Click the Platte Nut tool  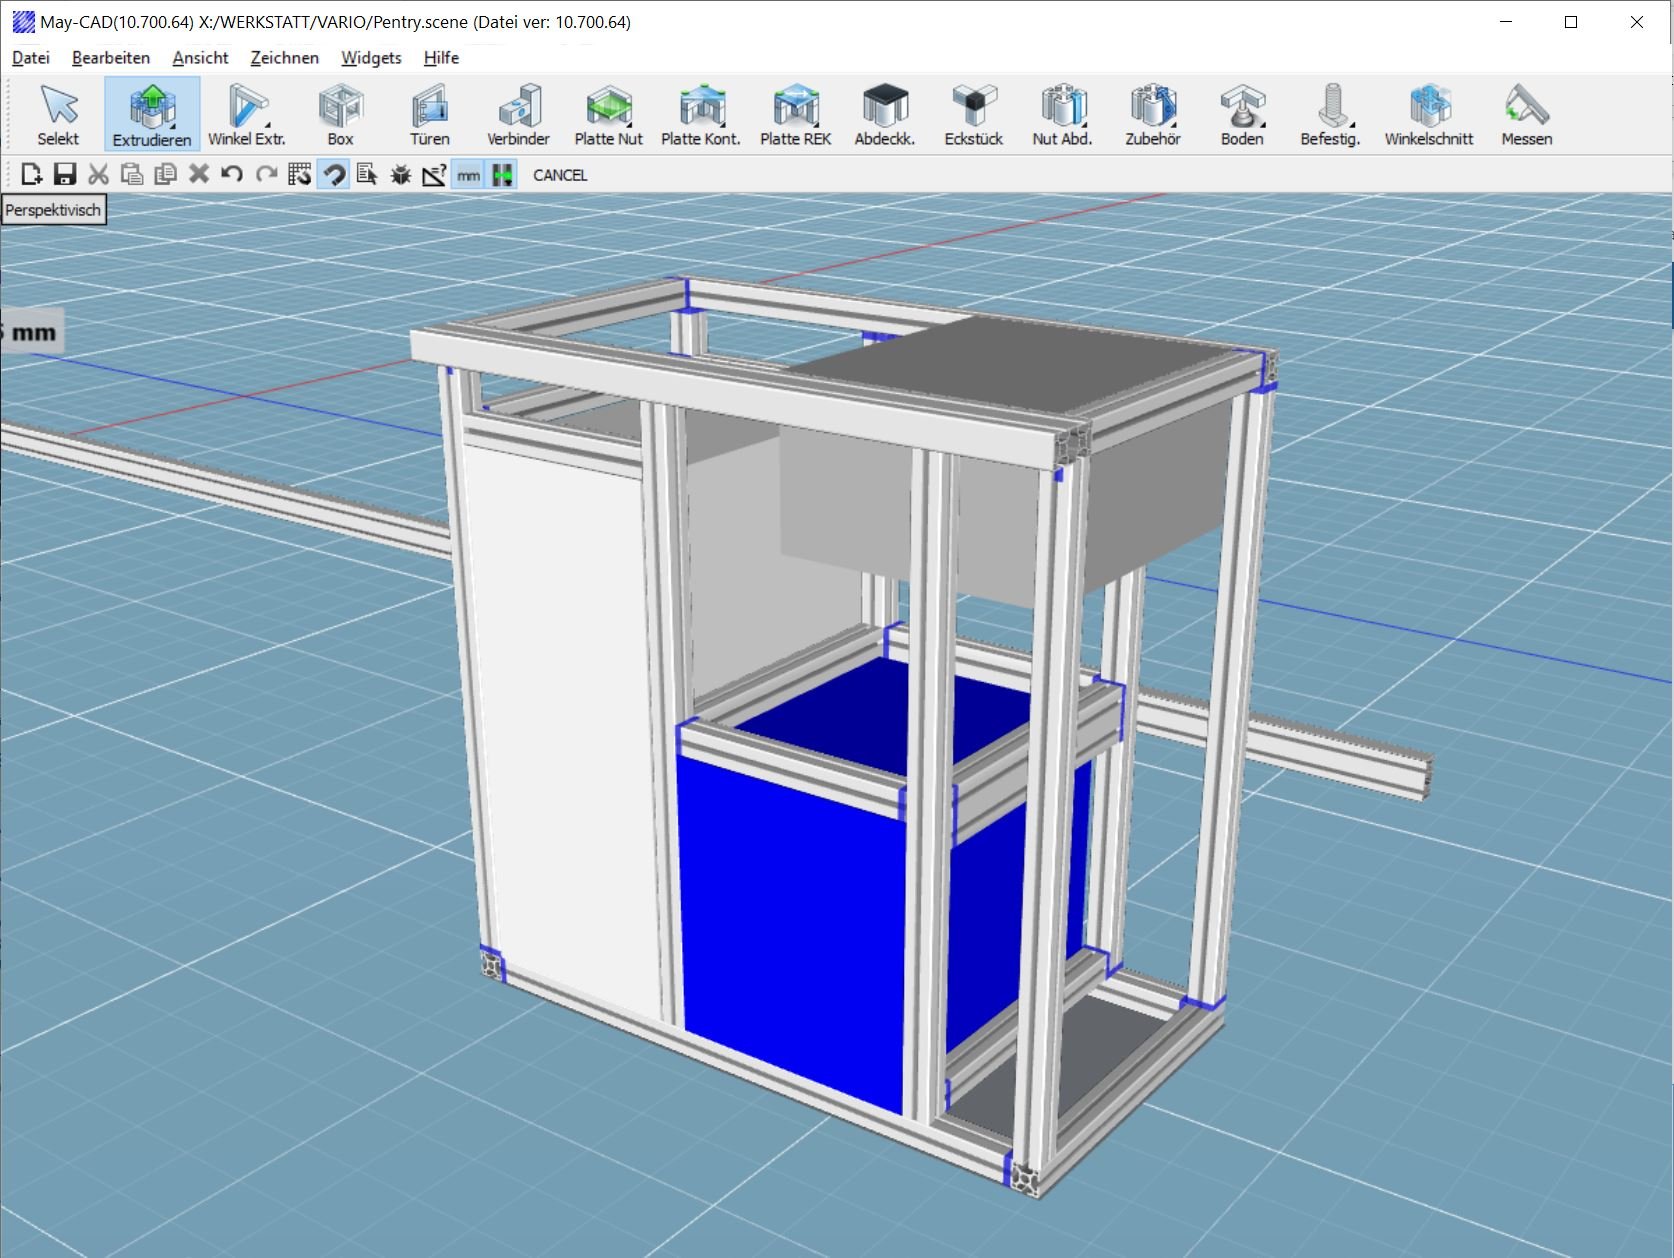point(608,115)
